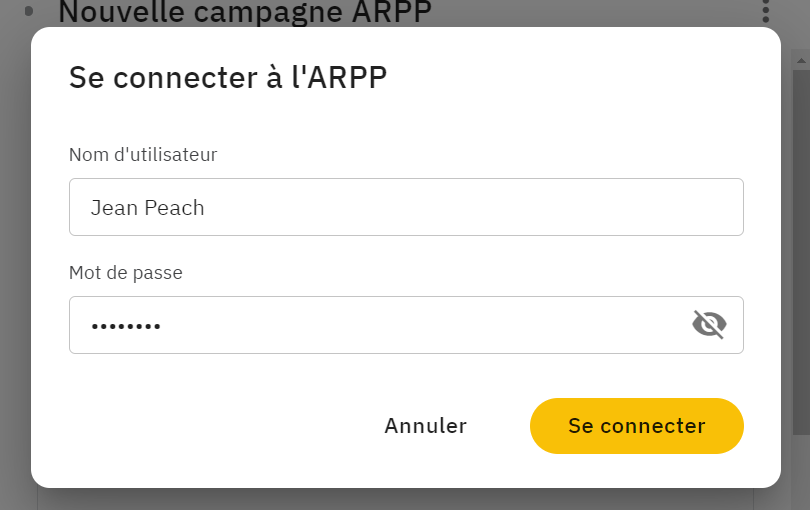The height and width of the screenshot is (510, 810).
Task: Click the Mot de passe label
Action: [126, 272]
